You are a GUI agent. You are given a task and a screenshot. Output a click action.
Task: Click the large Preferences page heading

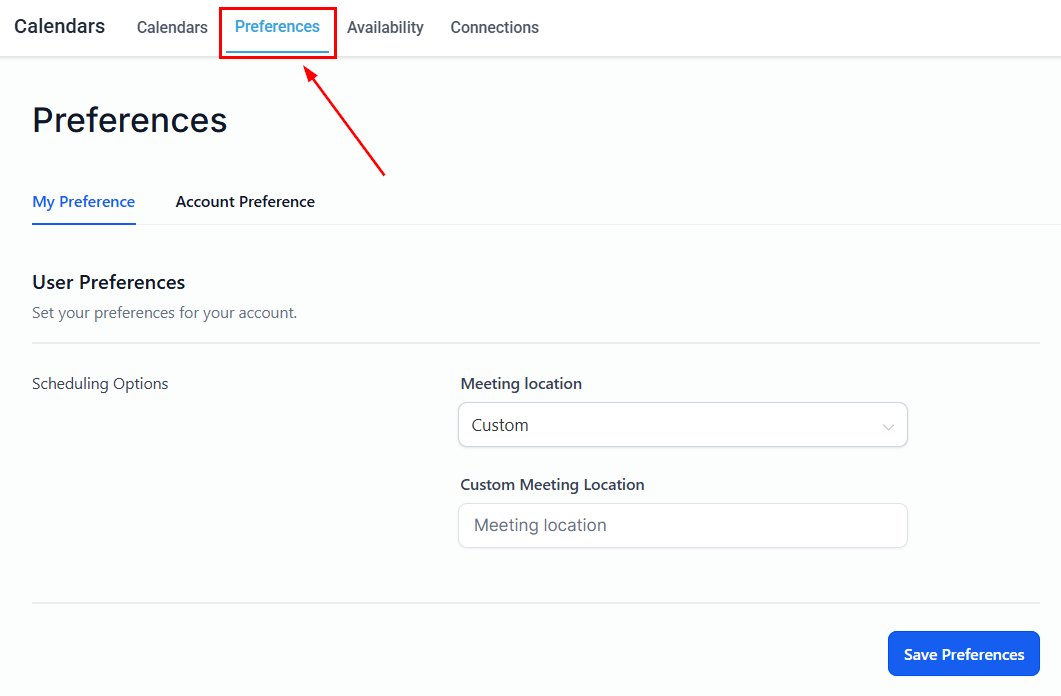130,120
